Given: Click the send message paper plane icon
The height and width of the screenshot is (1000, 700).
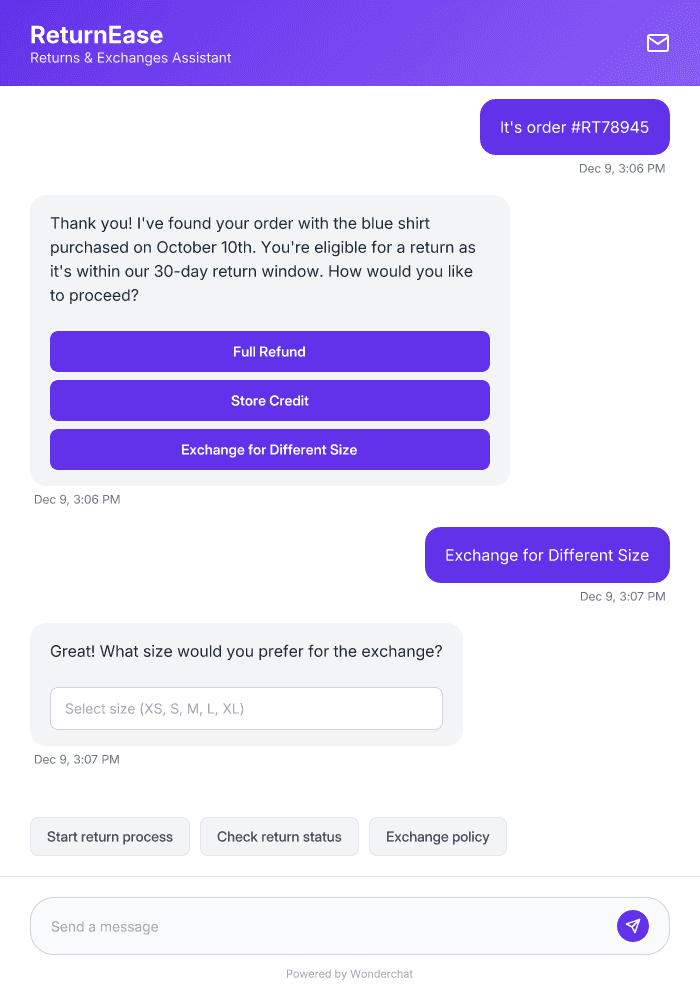Looking at the screenshot, I should 633,926.
